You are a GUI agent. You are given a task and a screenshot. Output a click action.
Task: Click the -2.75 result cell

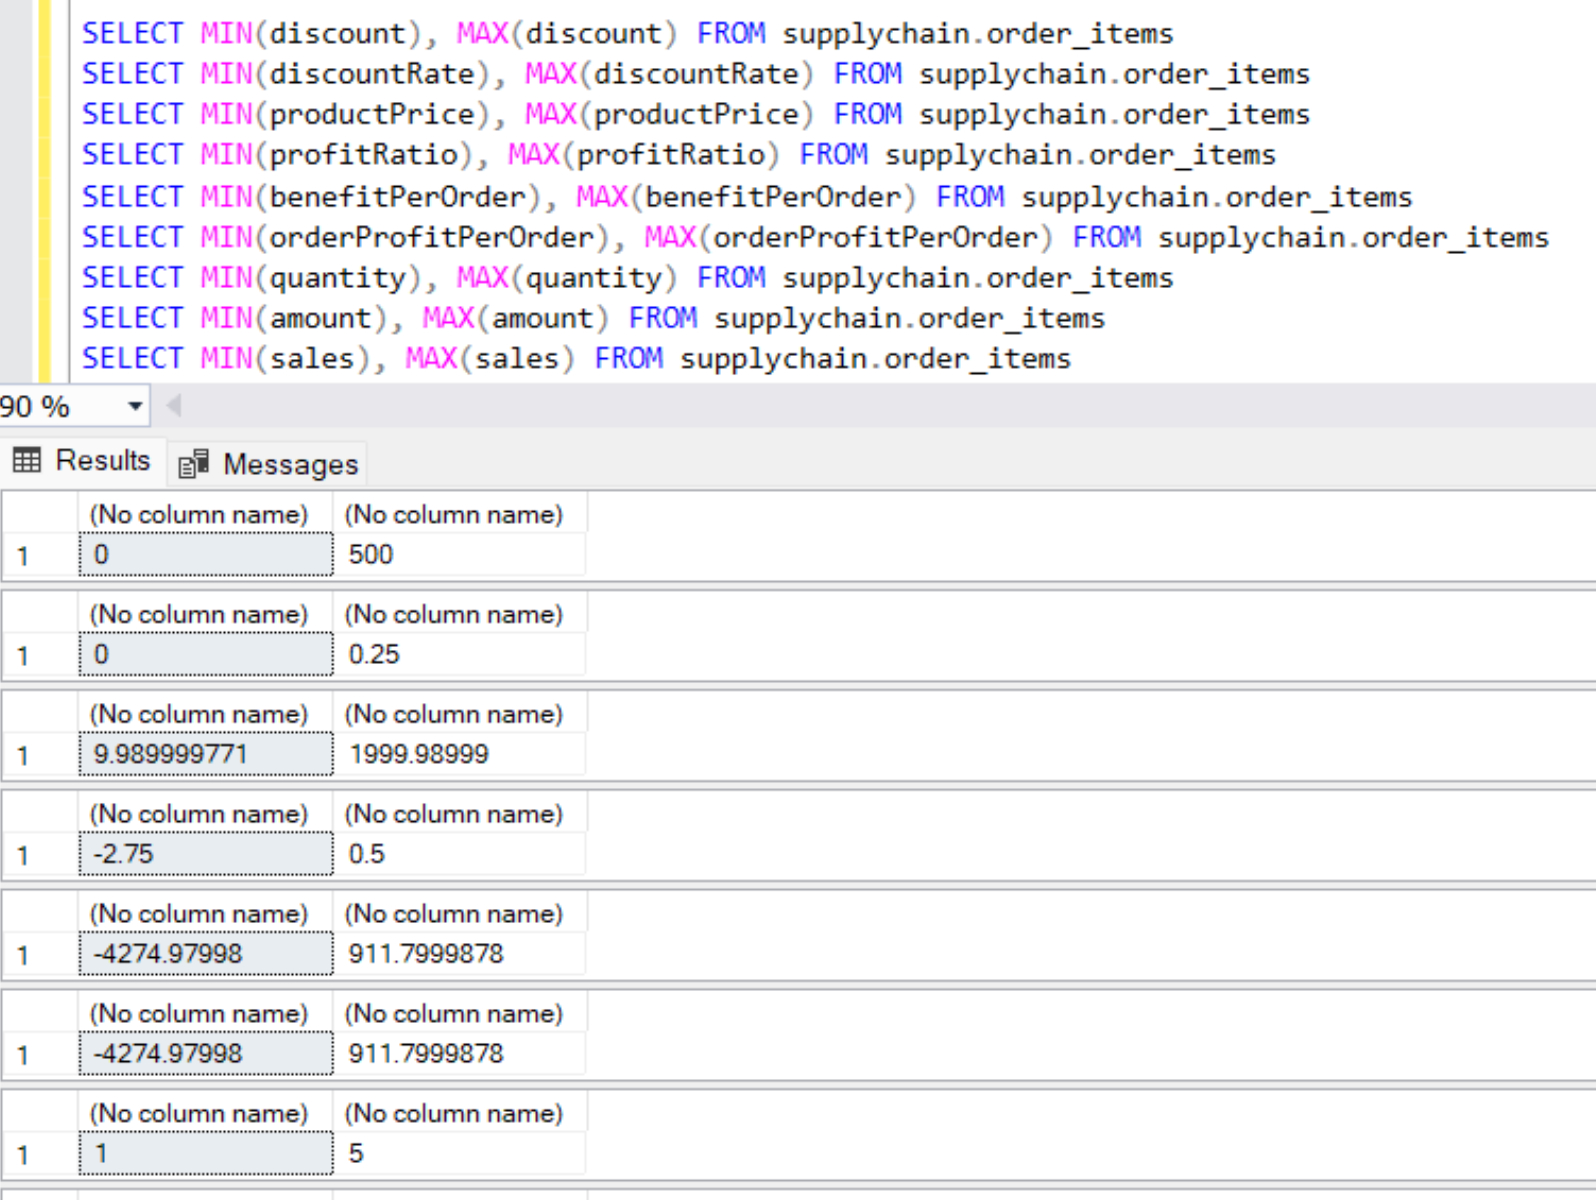click(205, 854)
